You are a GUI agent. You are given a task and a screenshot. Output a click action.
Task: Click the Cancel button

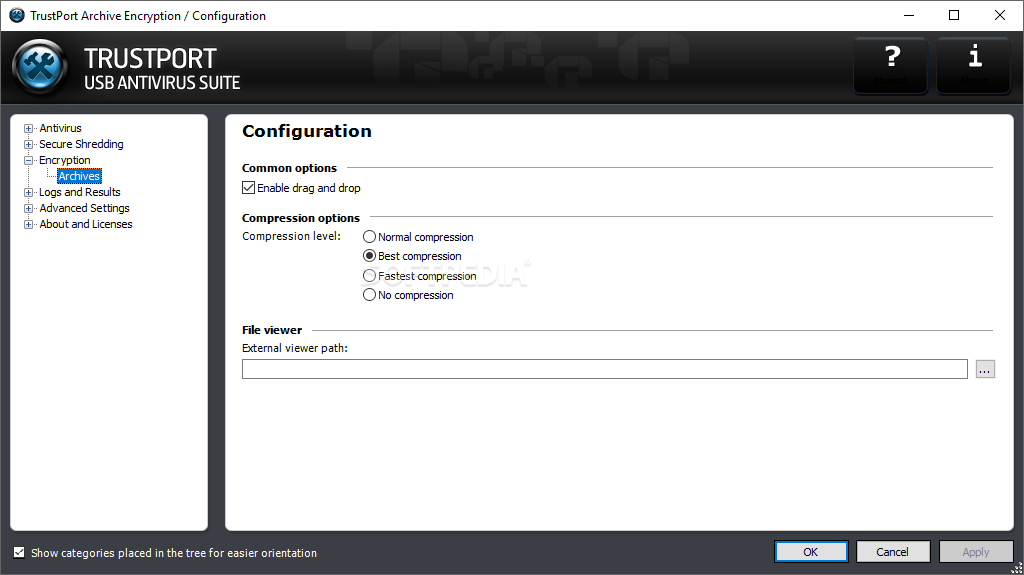pyautogui.click(x=893, y=552)
